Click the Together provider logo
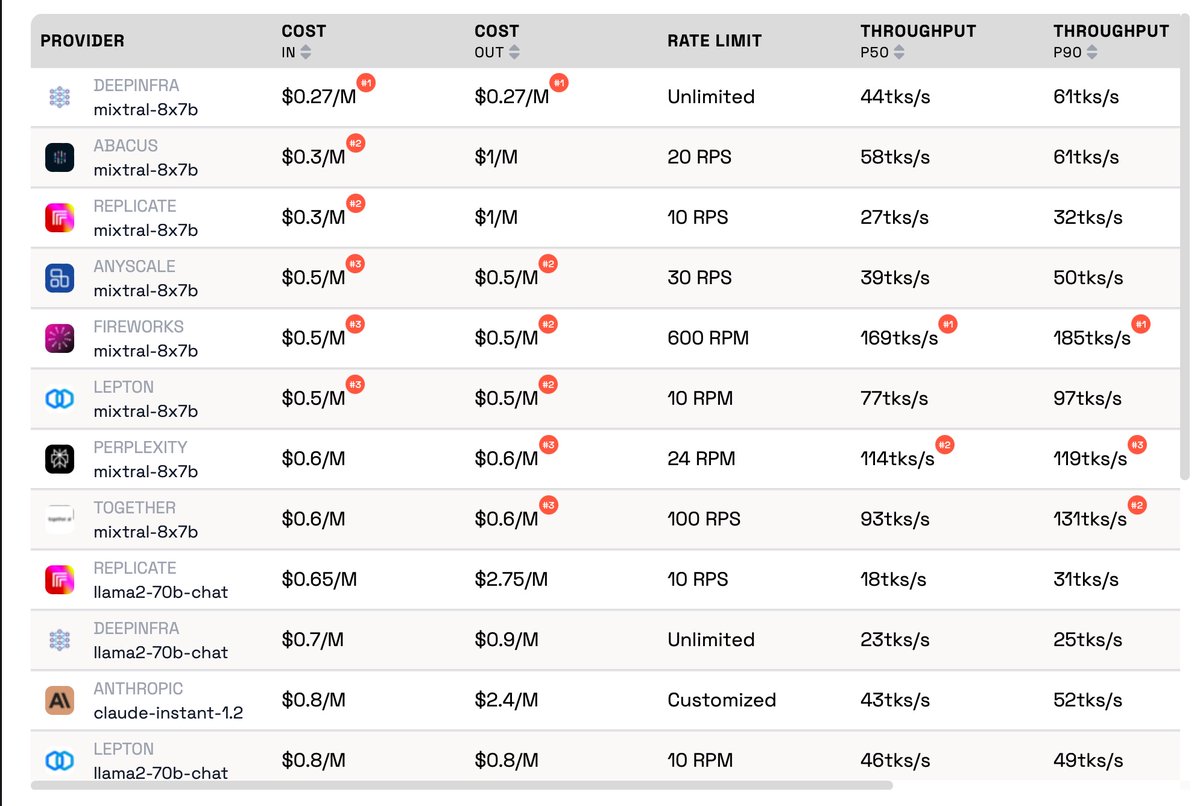 pos(60,519)
